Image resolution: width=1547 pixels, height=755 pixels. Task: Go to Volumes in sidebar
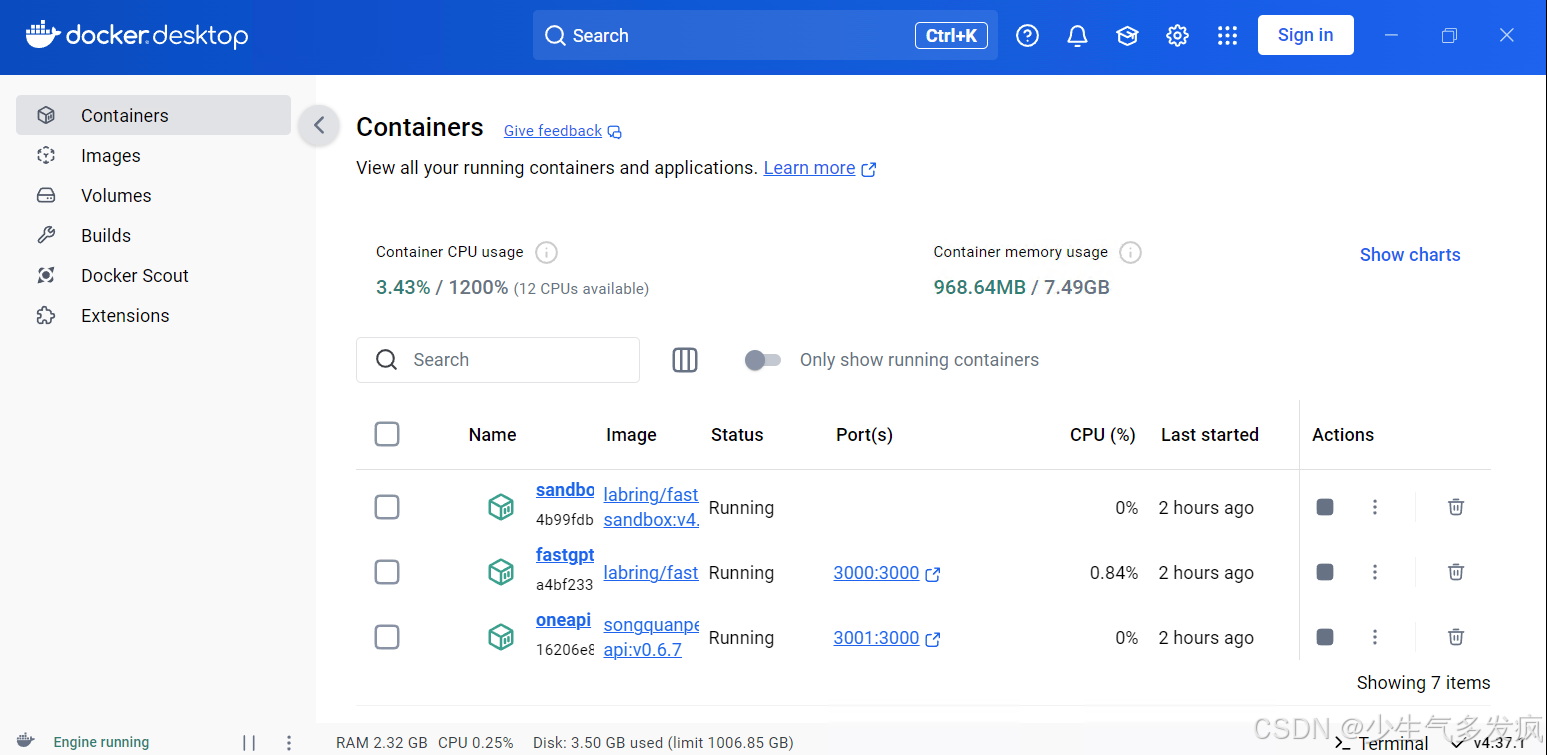[153, 195]
